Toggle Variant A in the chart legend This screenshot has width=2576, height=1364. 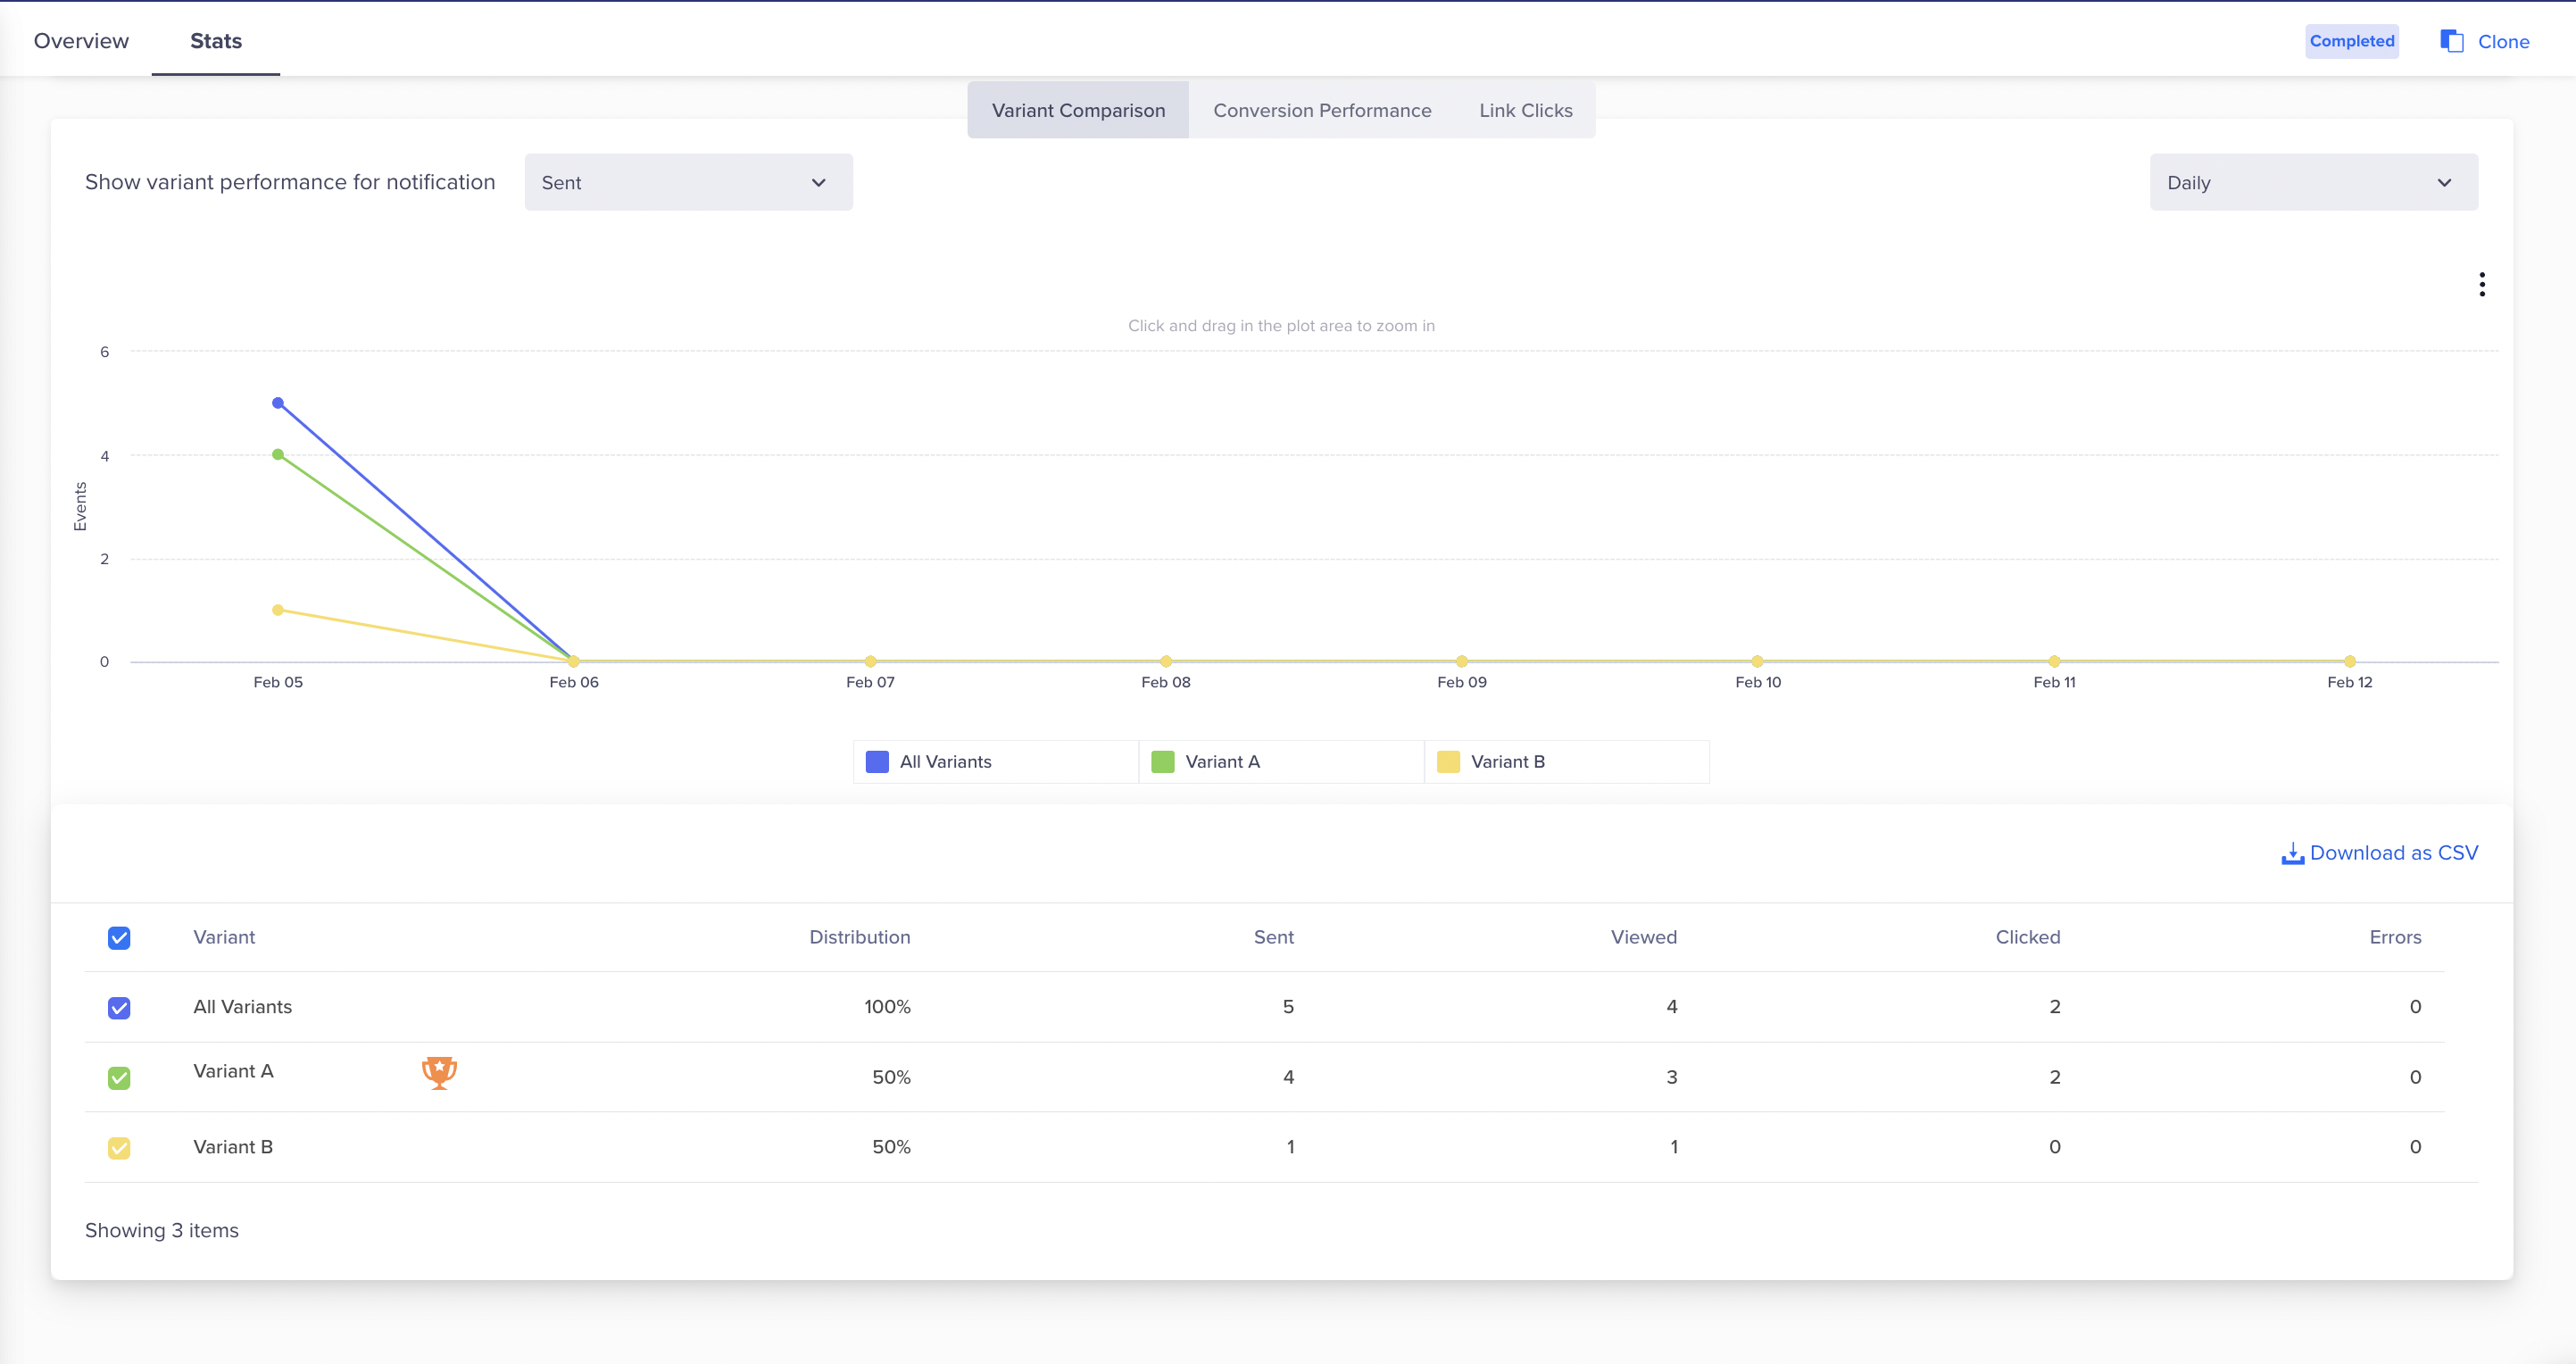pyautogui.click(x=1221, y=762)
